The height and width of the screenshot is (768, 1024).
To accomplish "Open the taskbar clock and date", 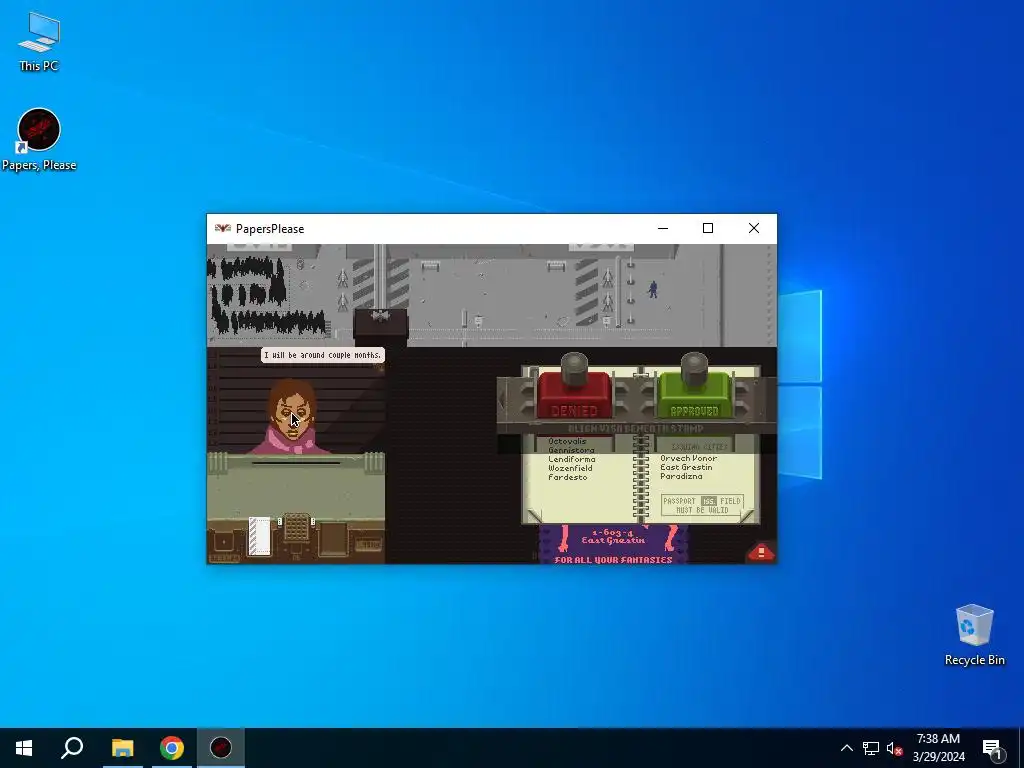I will pos(938,748).
